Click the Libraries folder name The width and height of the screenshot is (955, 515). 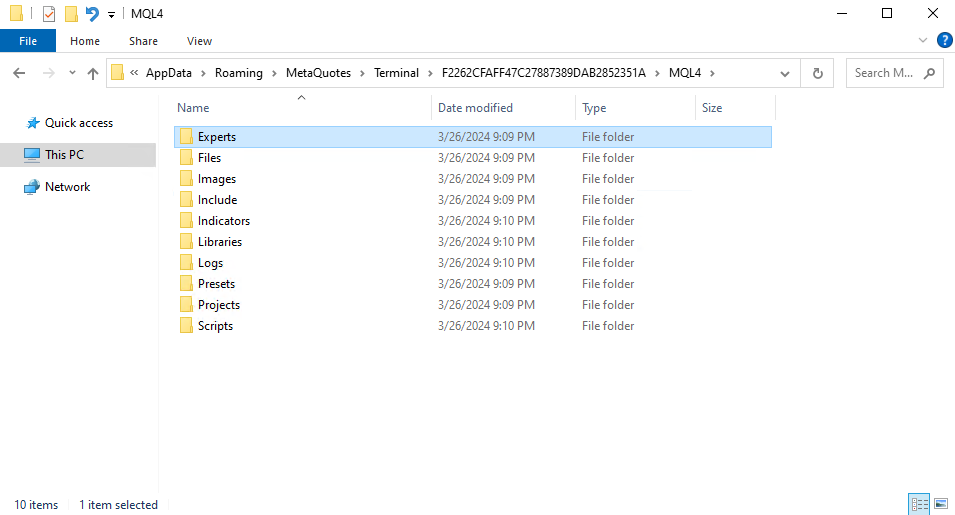click(220, 242)
